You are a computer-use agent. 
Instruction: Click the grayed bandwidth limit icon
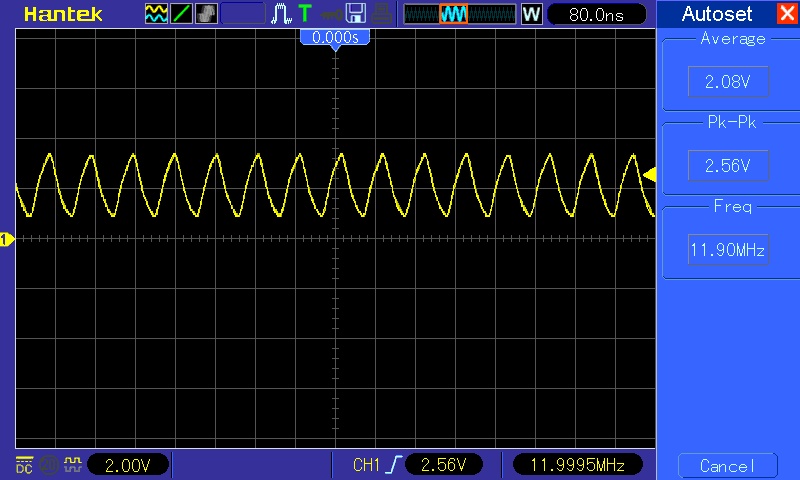coord(49,465)
